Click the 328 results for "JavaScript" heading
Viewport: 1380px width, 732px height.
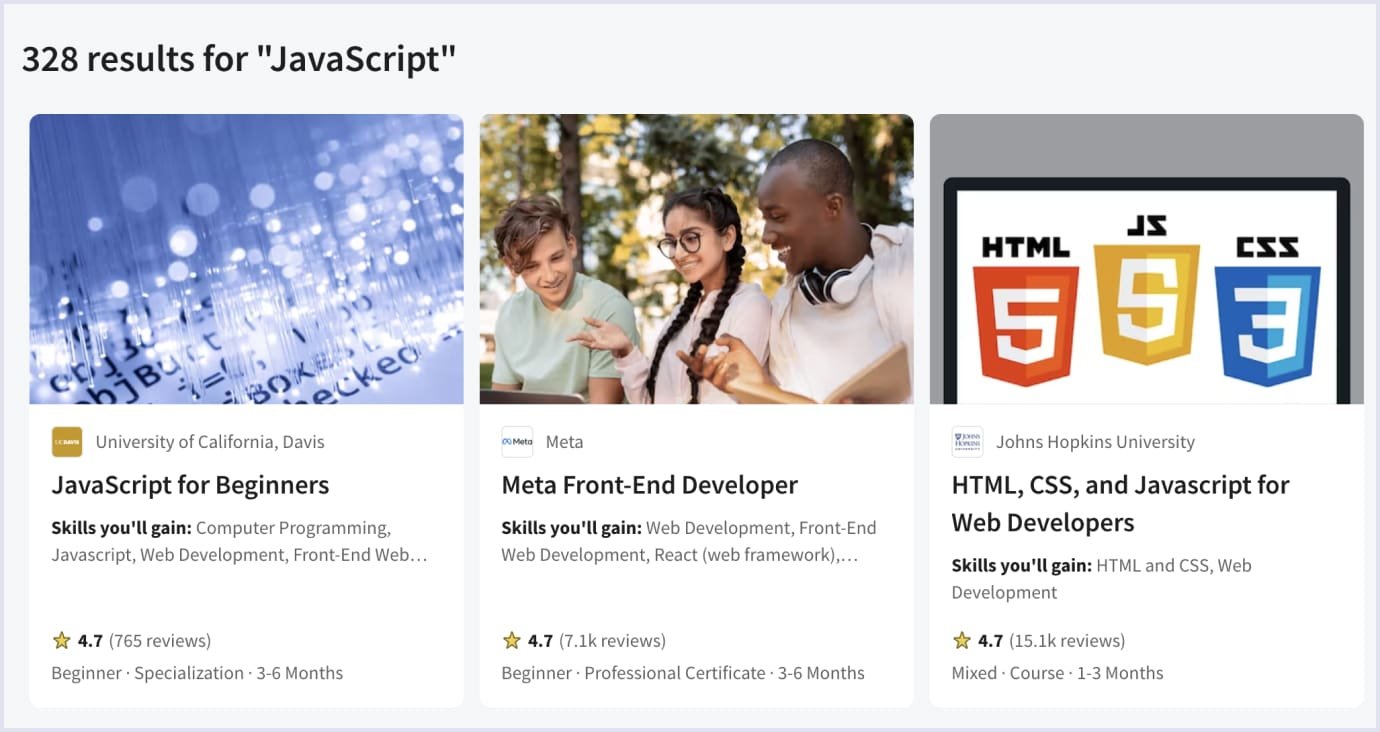click(x=239, y=59)
